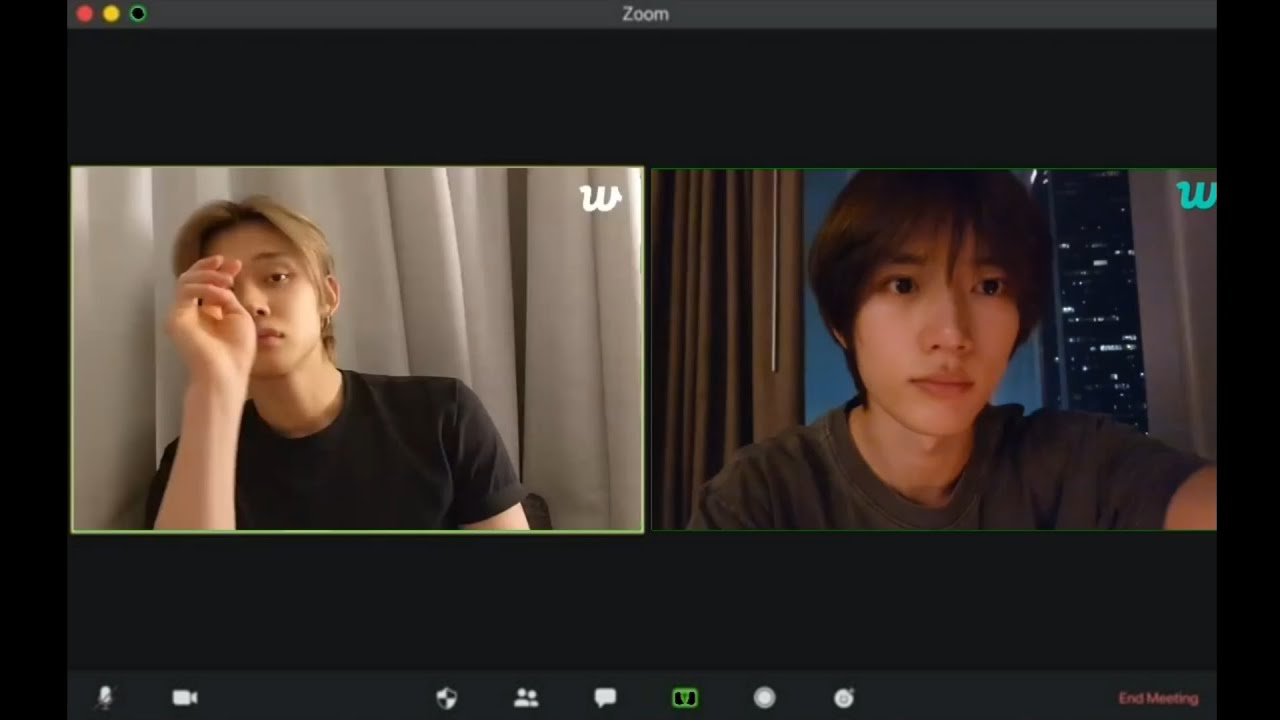
Task: Click the yellow minimize window button
Action: point(111,13)
